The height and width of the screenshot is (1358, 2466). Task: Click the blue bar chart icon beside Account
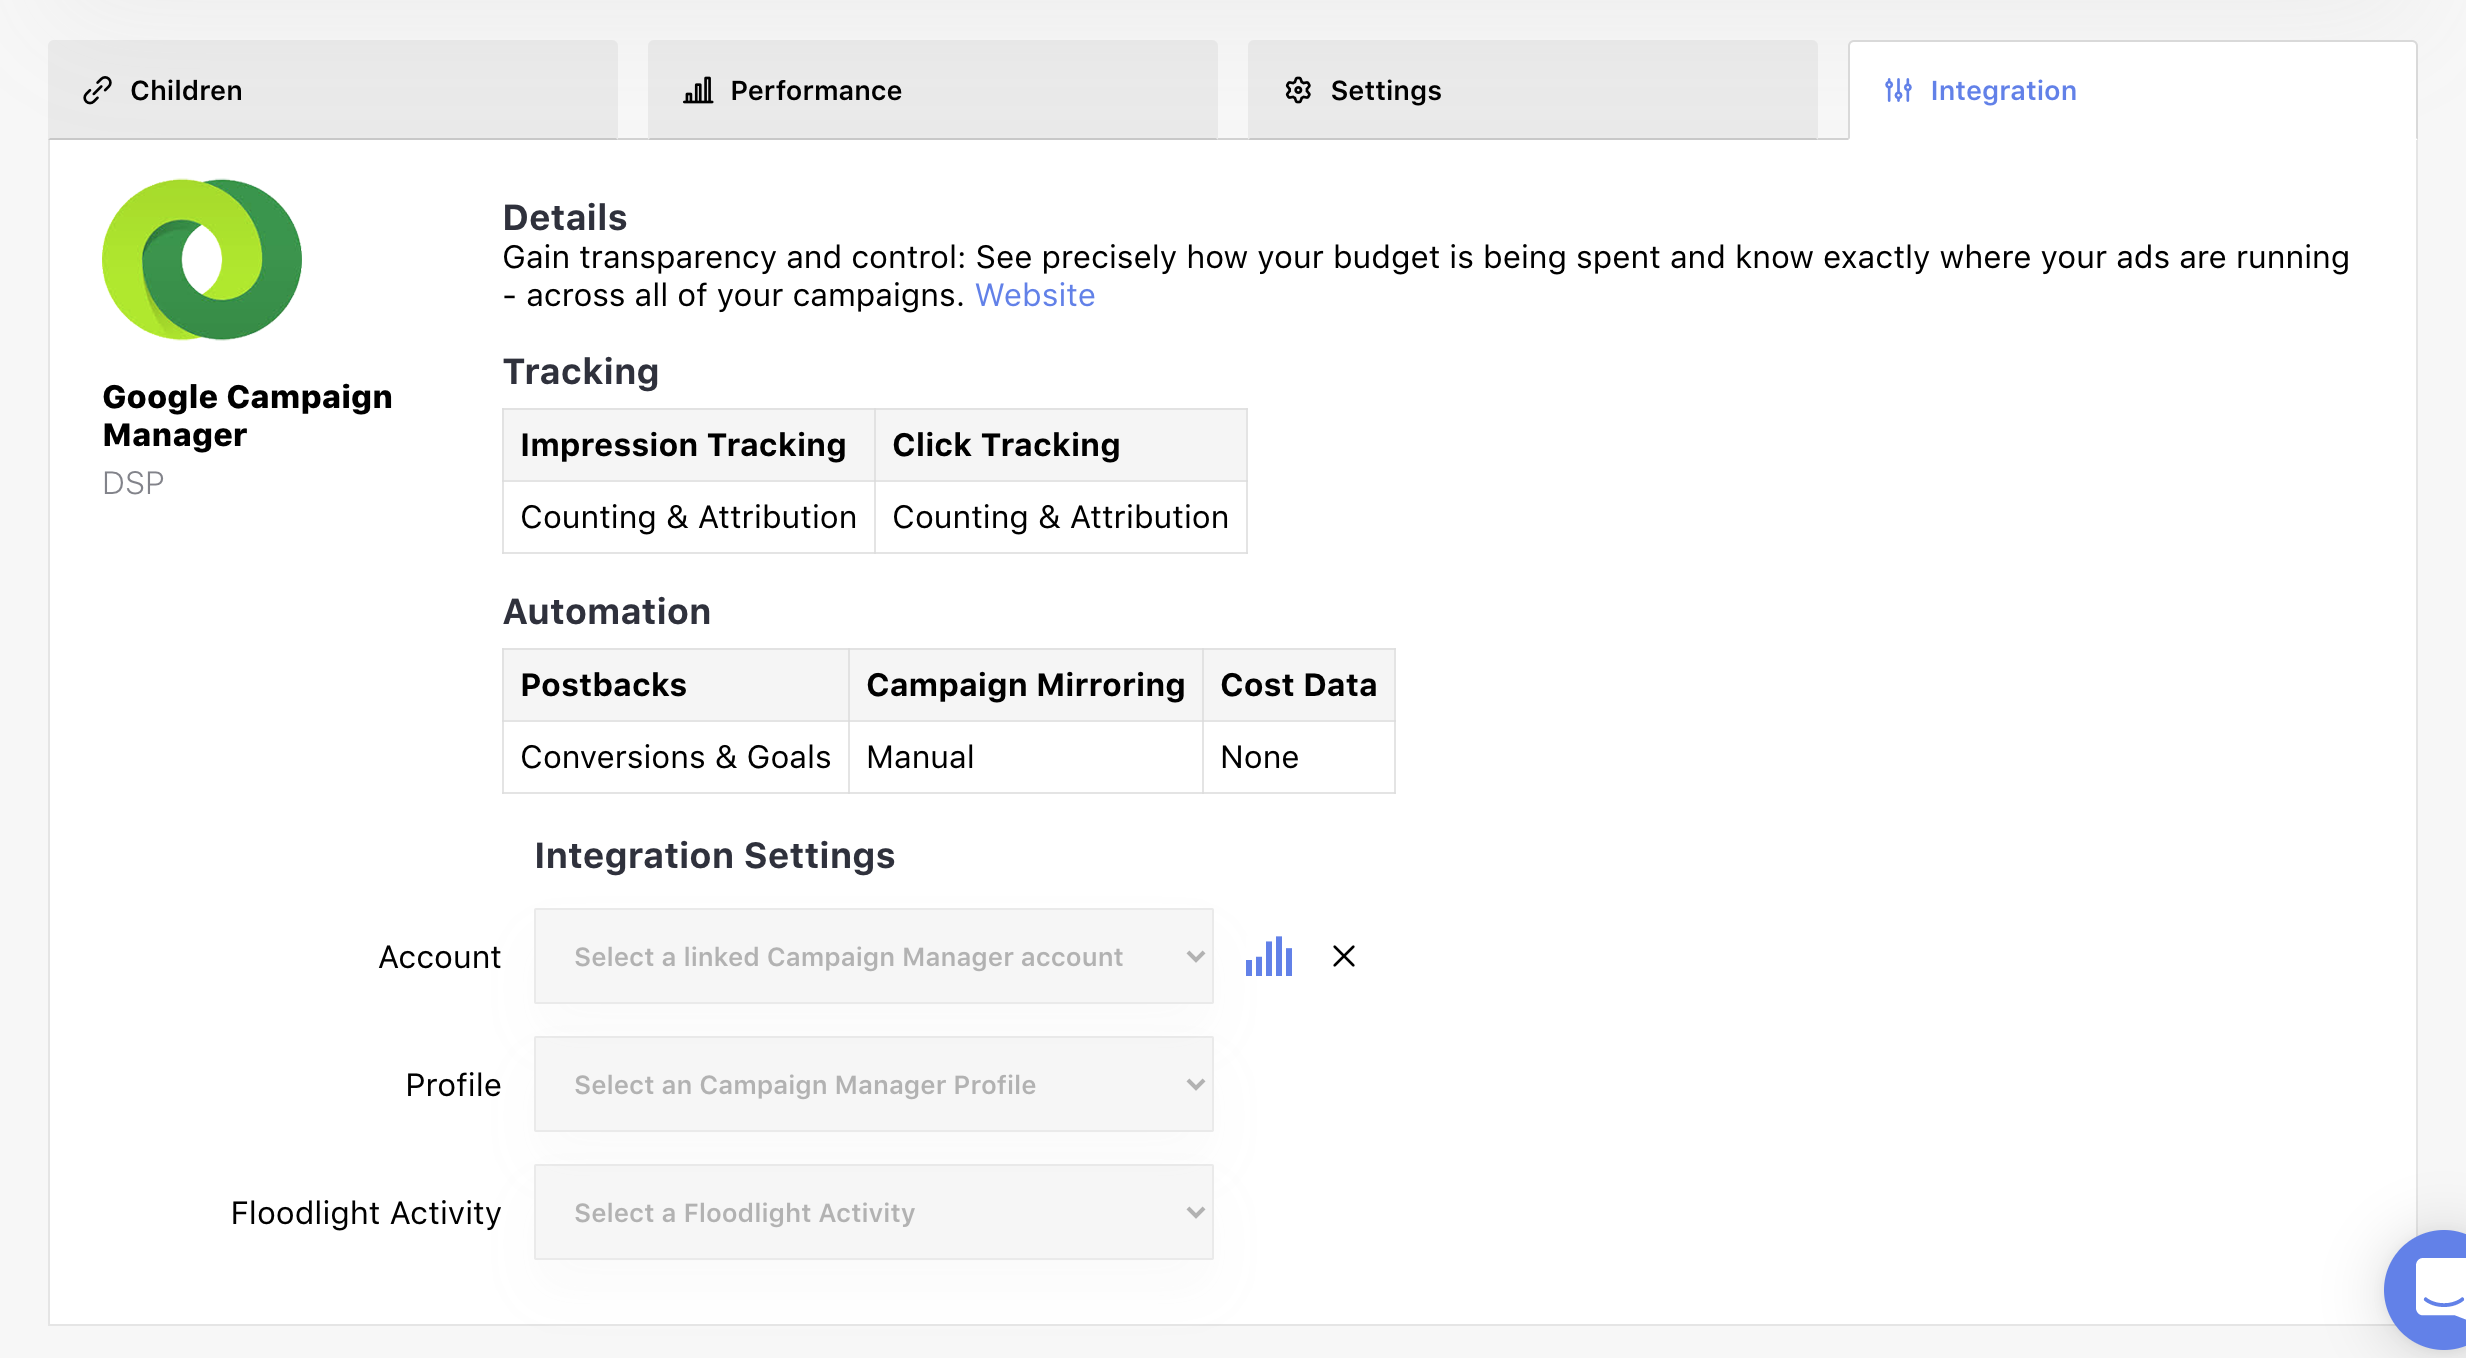1269,956
